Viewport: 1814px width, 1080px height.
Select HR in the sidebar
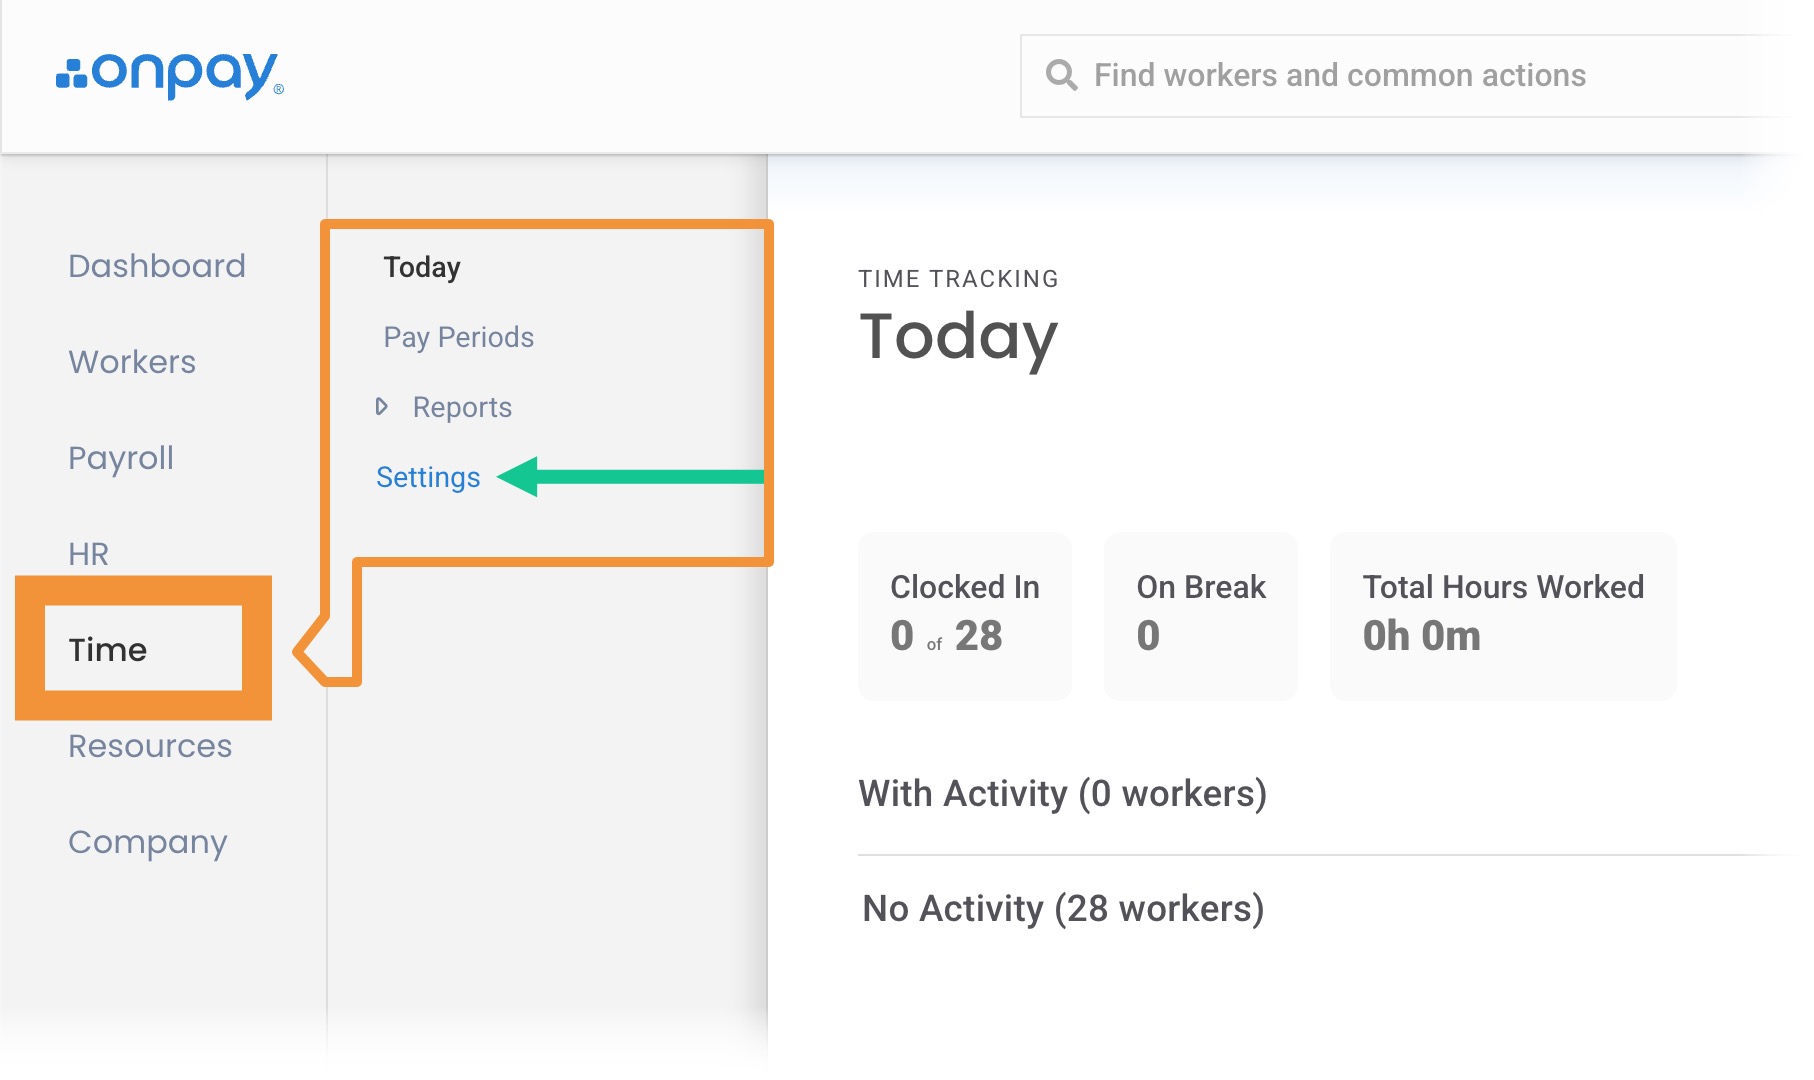point(88,554)
